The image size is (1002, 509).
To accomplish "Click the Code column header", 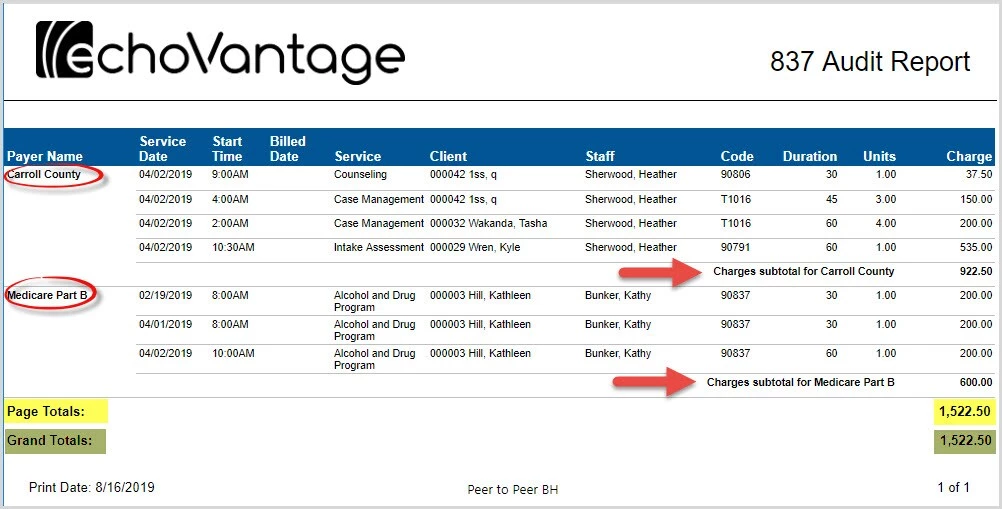I will tap(737, 156).
